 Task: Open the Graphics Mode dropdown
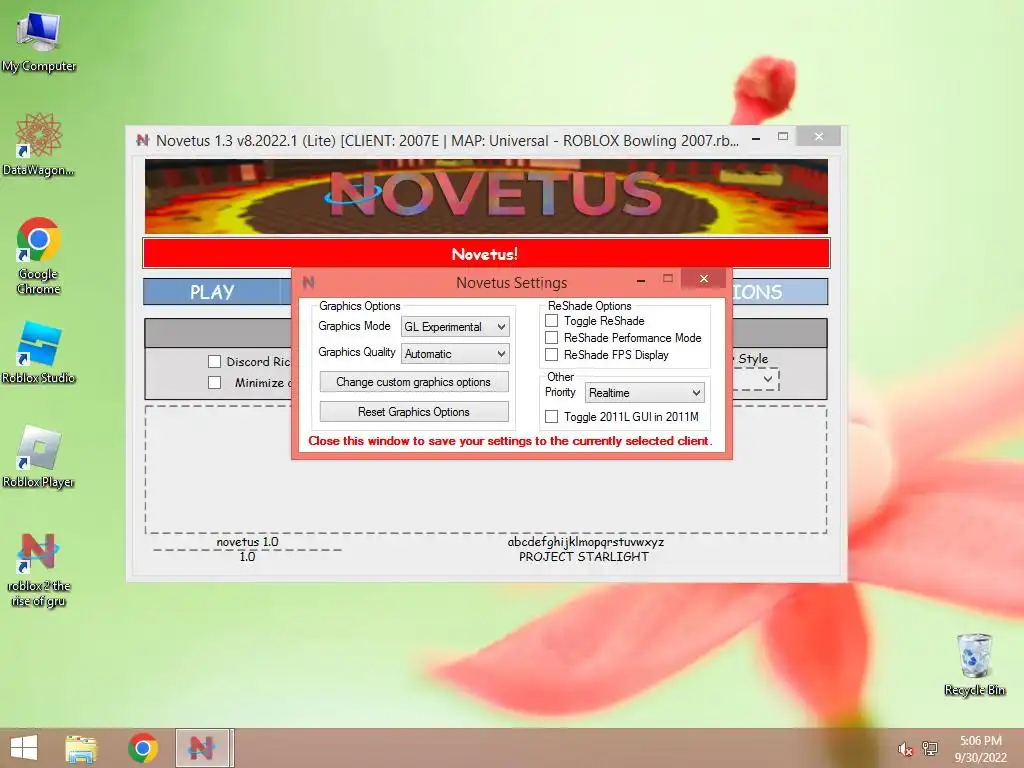[x=455, y=327]
